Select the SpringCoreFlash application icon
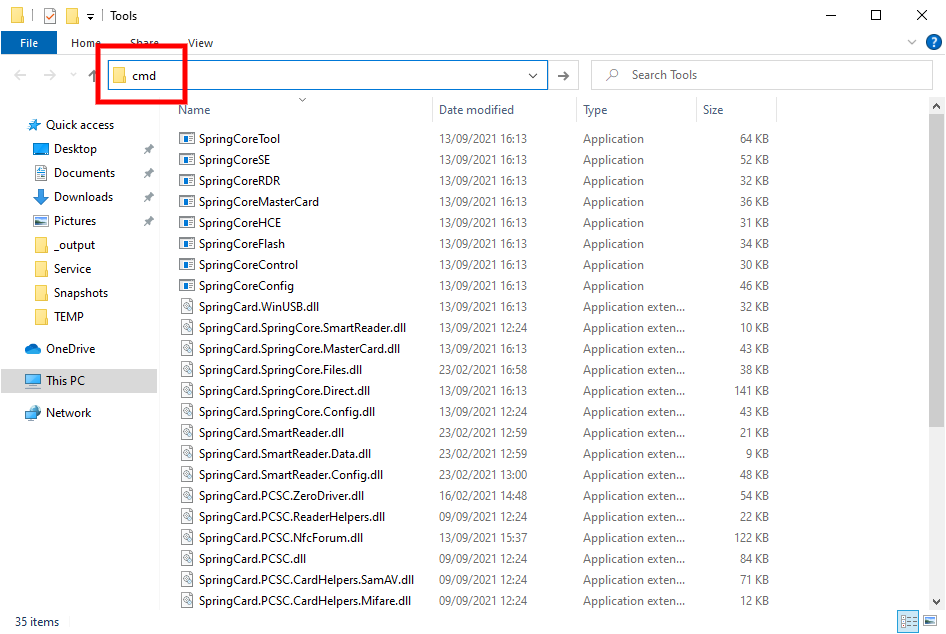This screenshot has width=946, height=634. click(x=187, y=244)
